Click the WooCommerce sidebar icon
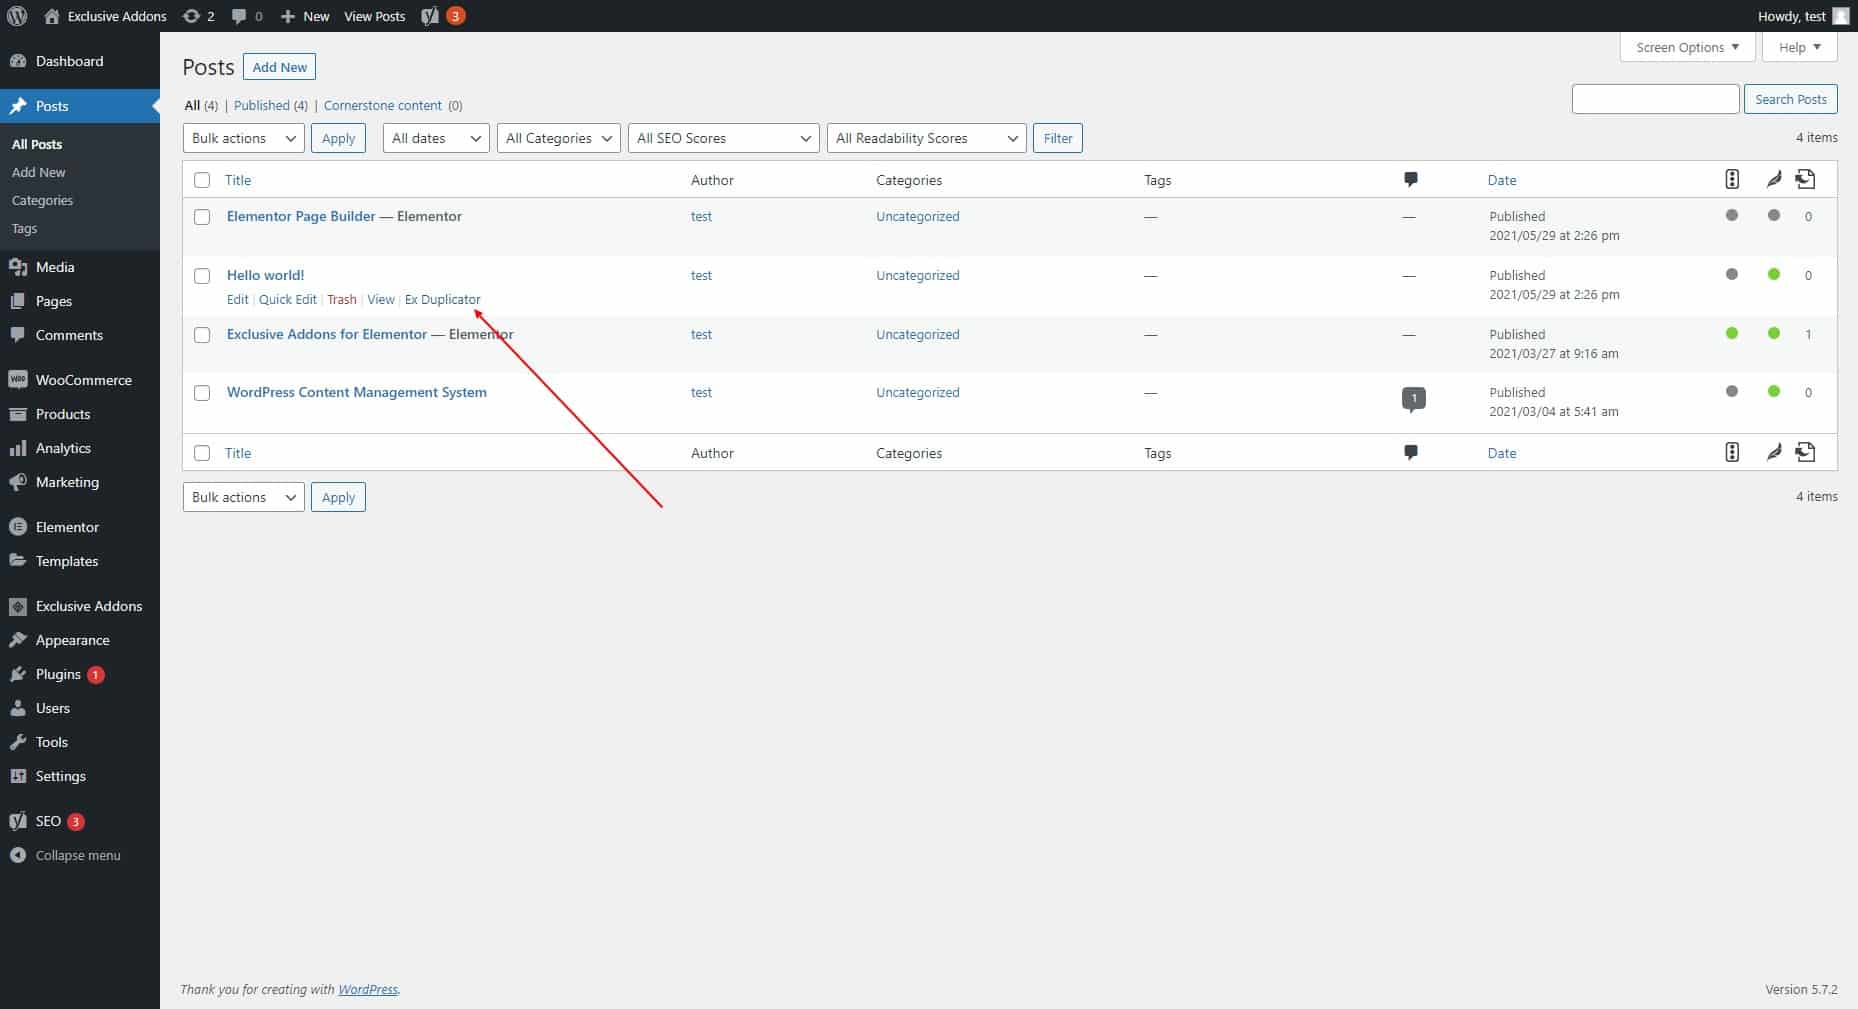1858x1009 pixels. (x=18, y=380)
